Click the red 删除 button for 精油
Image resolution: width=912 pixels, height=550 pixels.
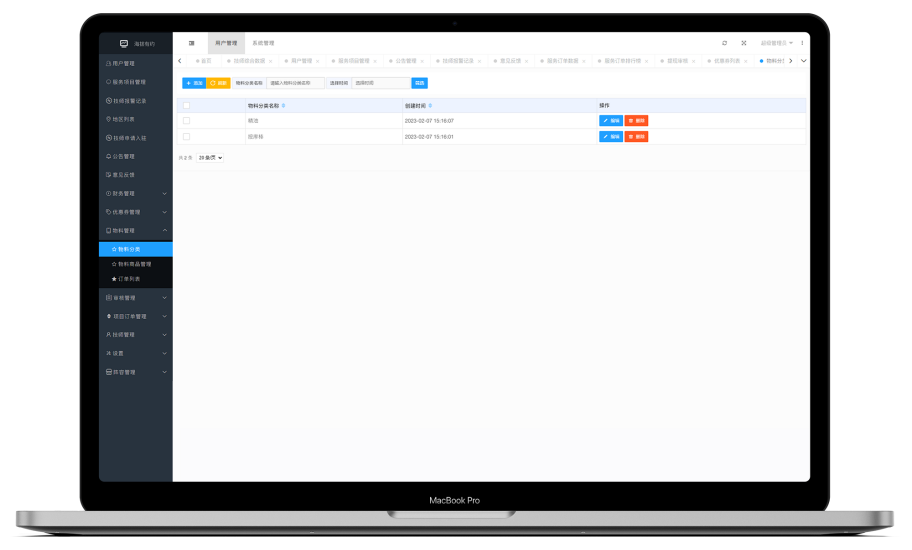(x=636, y=120)
